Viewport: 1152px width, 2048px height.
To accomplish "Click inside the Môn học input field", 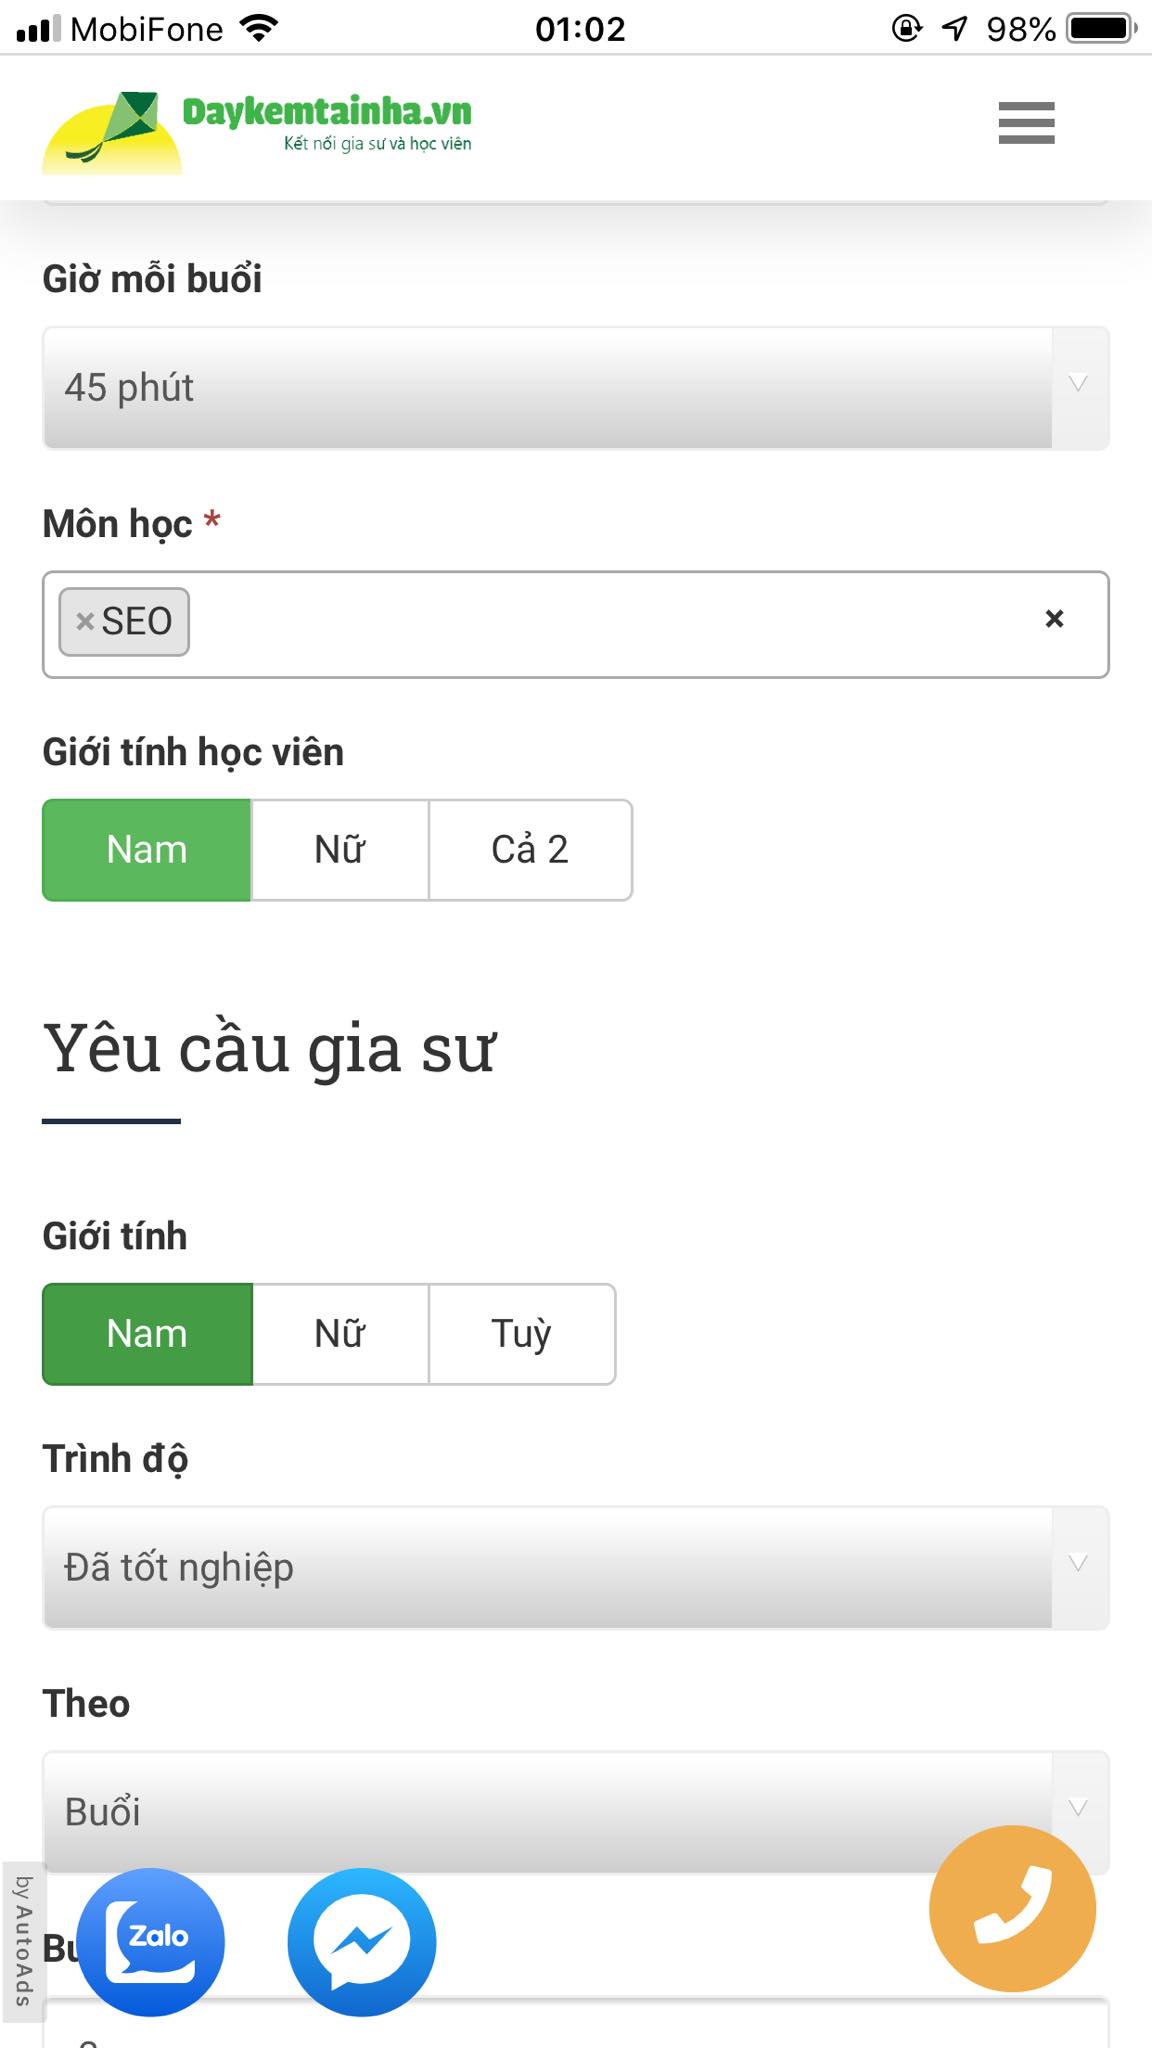I will [600, 620].
